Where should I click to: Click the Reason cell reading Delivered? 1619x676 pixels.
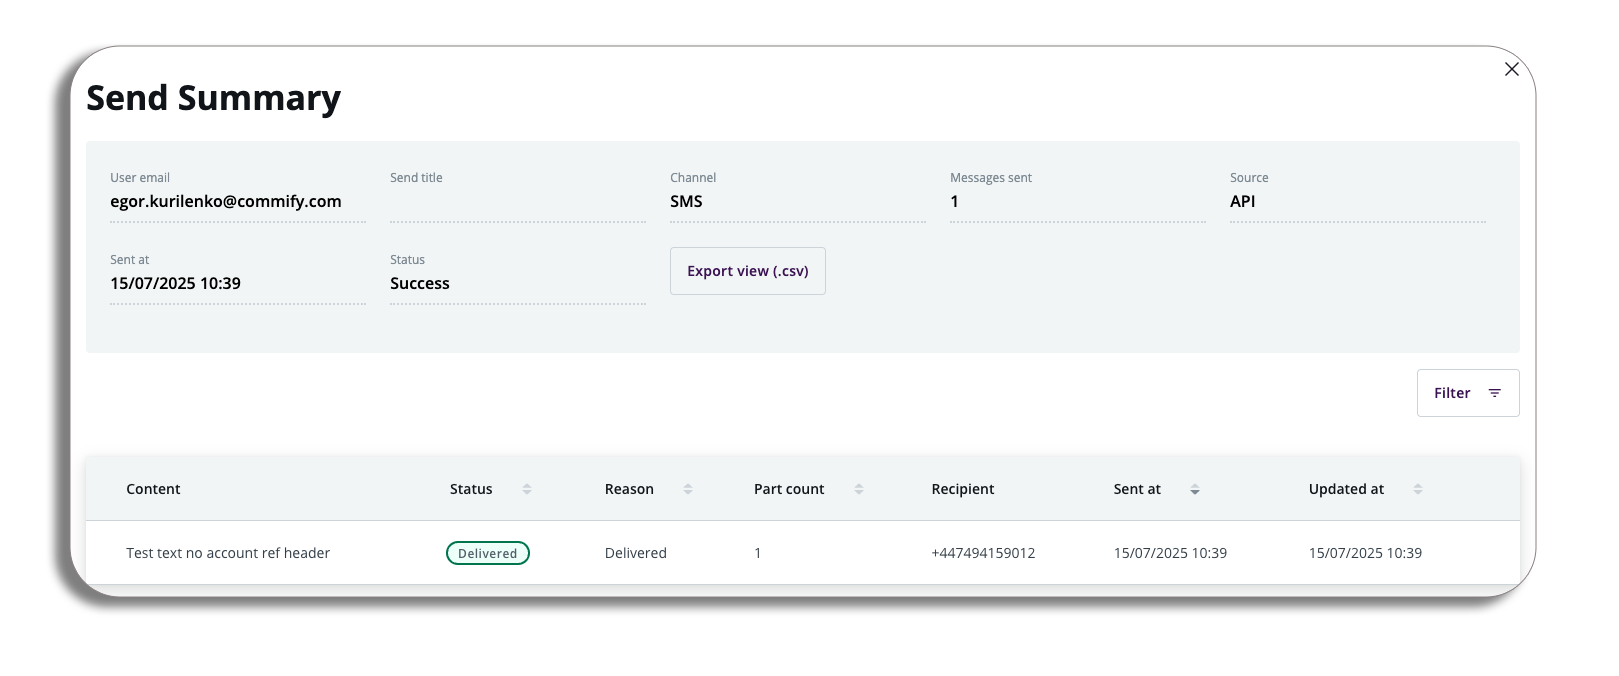click(636, 553)
